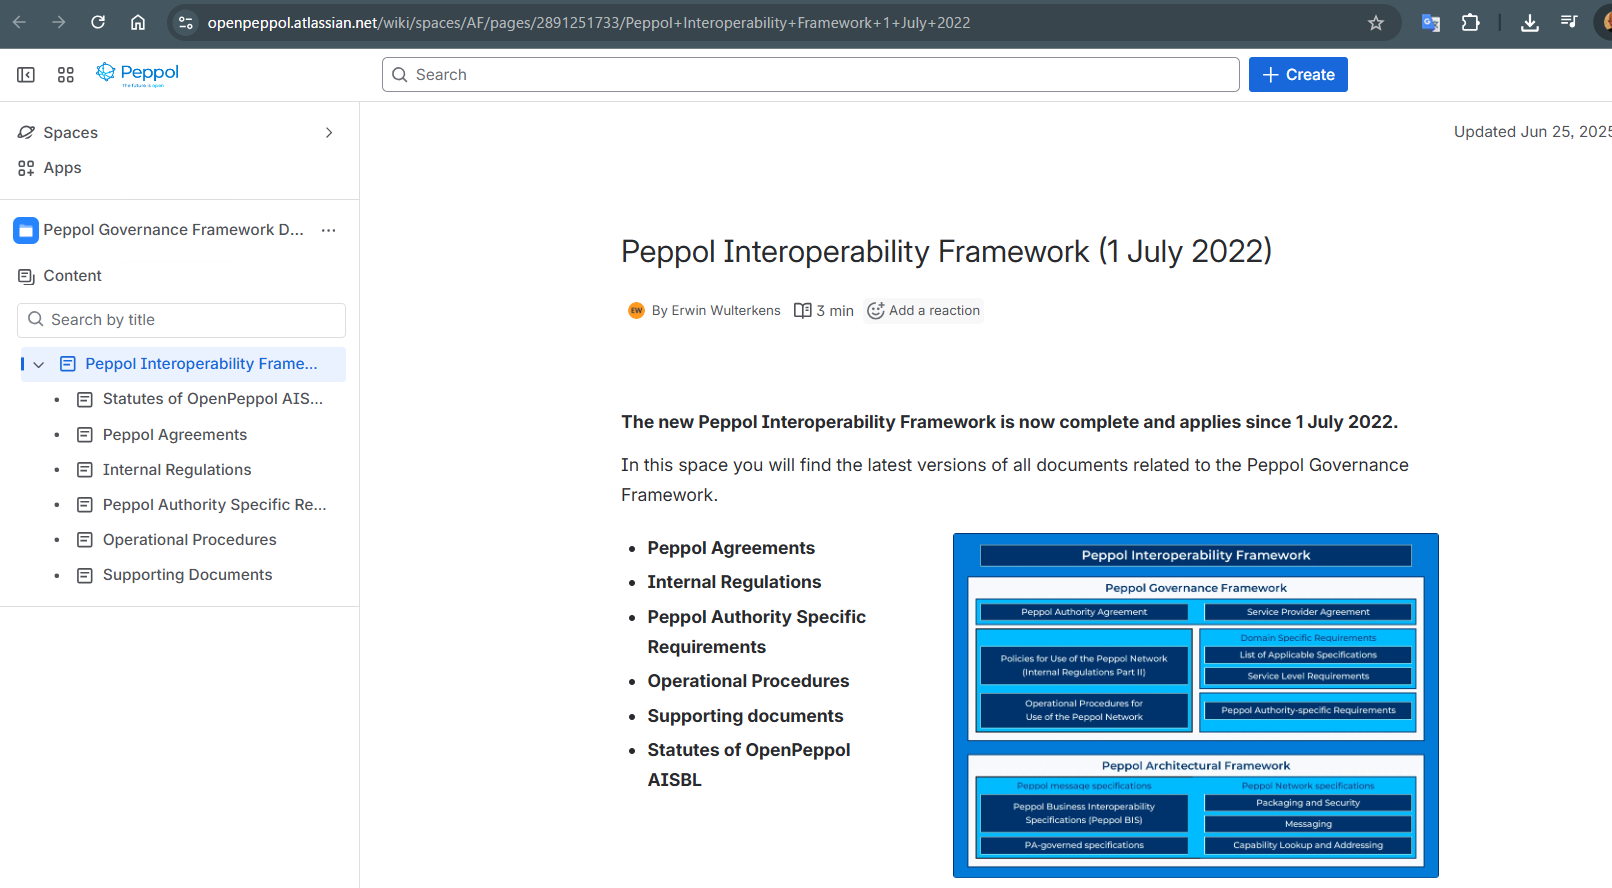Image resolution: width=1612 pixels, height=888 pixels.
Task: Open the media control playlist icon
Action: click(x=1569, y=22)
